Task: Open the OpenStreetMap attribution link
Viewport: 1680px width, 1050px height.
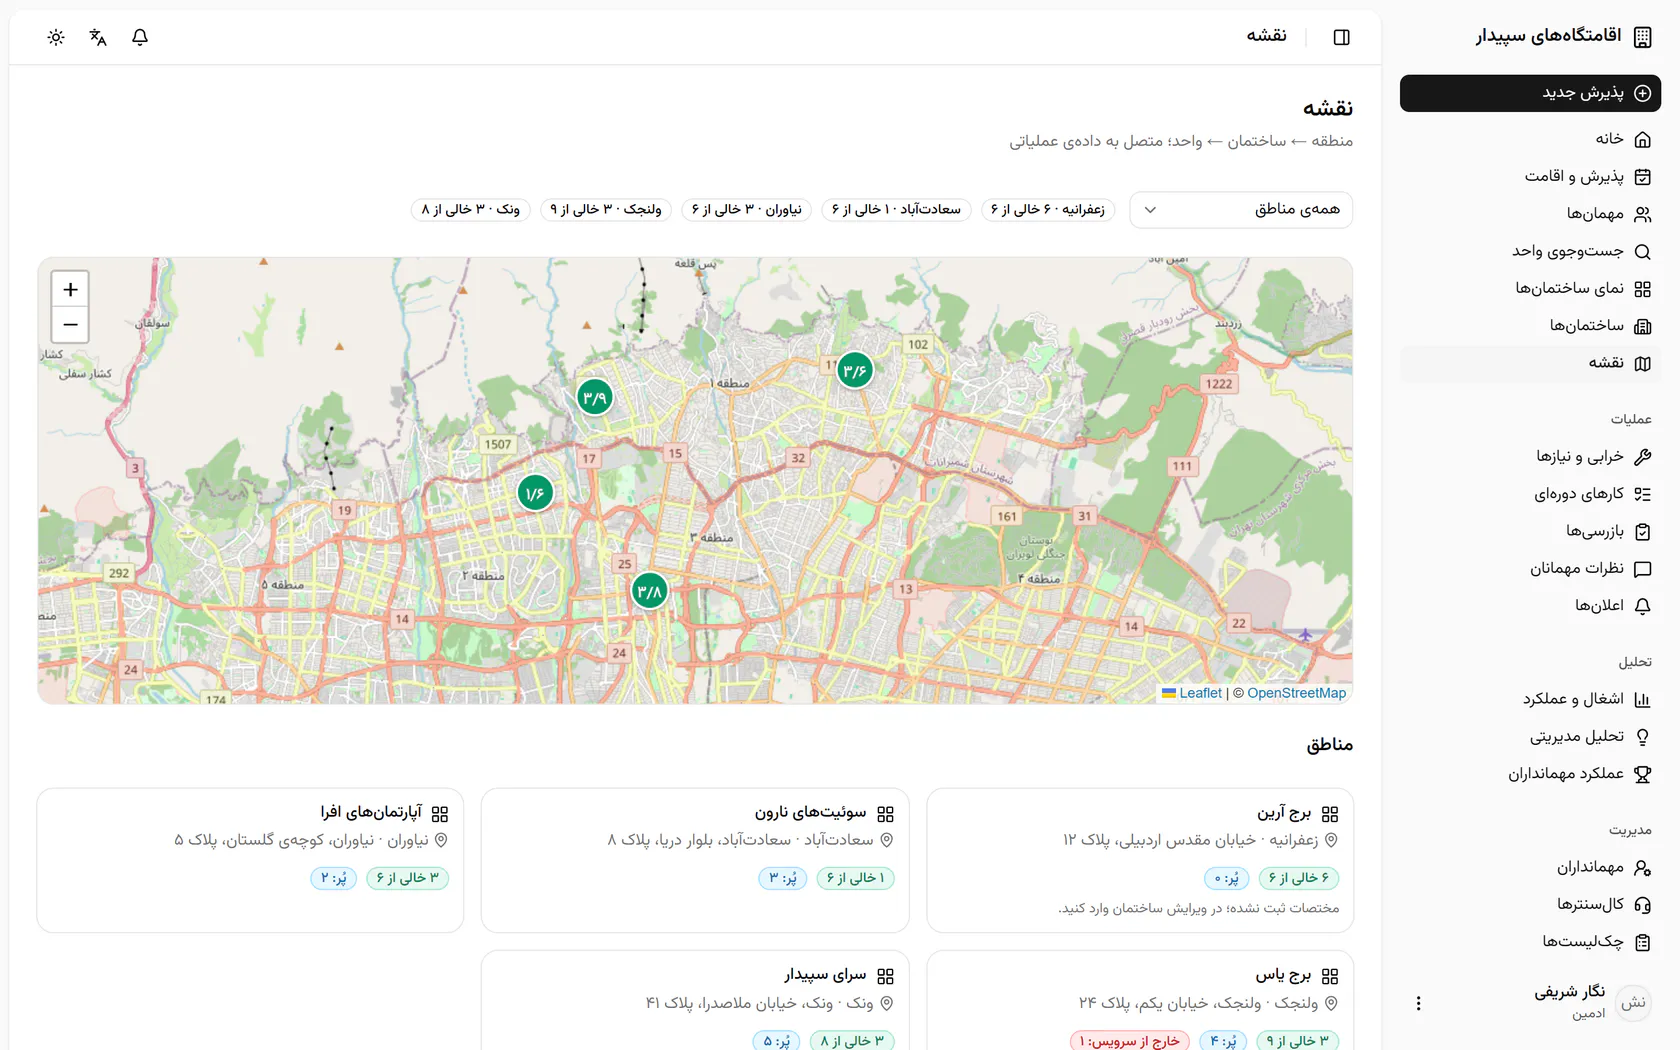Action: click(x=1296, y=693)
